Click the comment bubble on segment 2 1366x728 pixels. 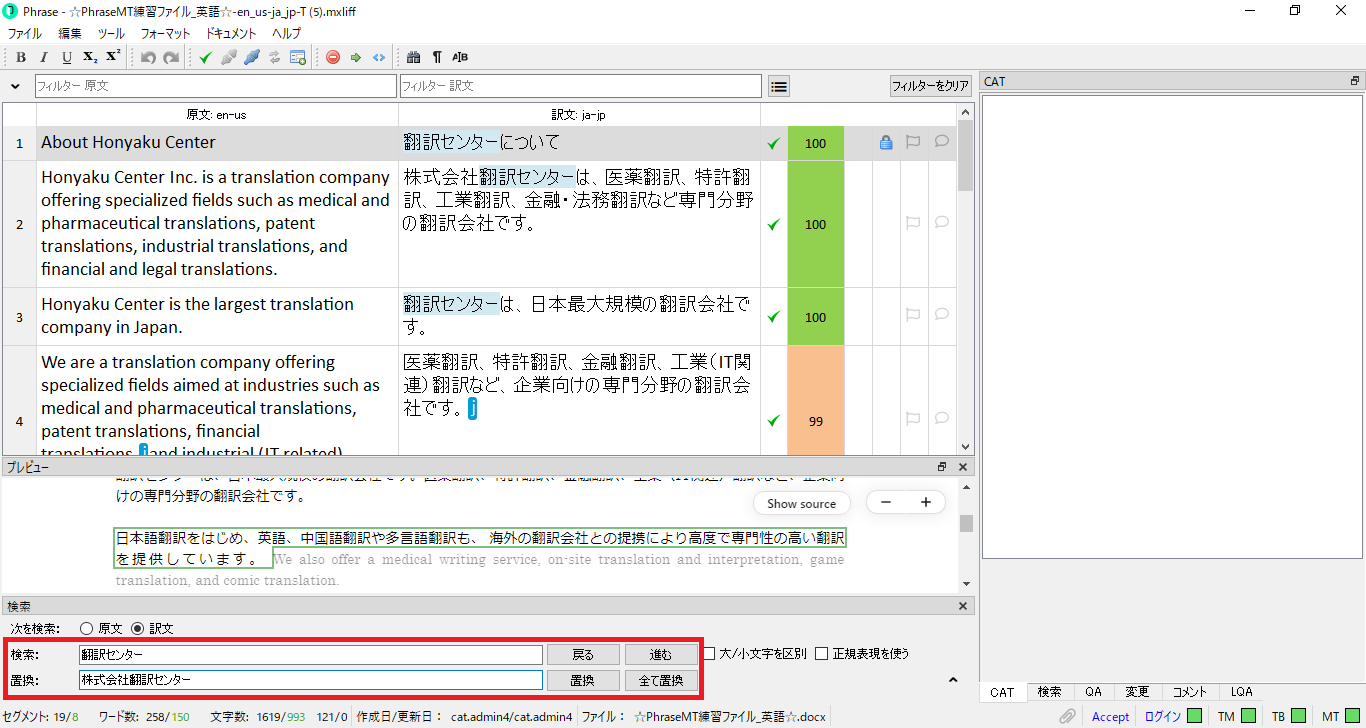point(941,223)
